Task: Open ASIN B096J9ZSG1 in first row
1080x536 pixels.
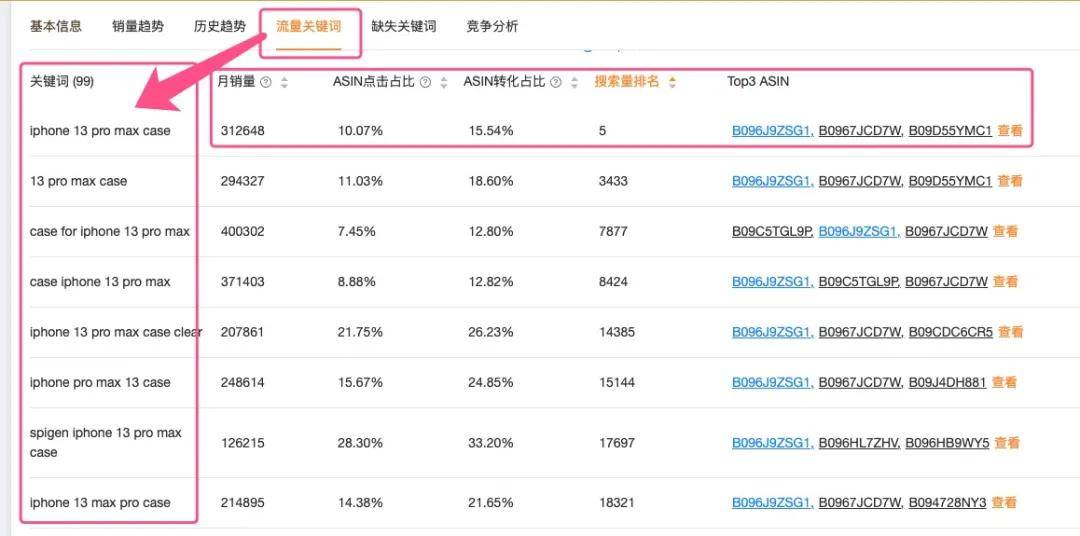Action: 773,130
